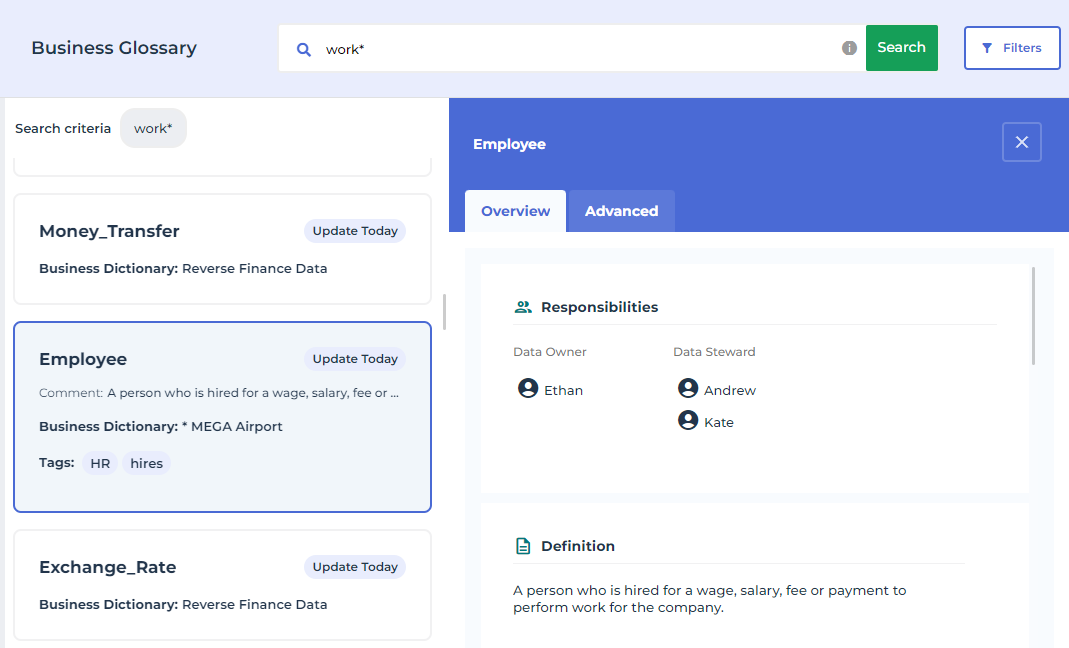Screen dimensions: 1069x648
Task: Click Ethan's user avatar icon
Action: tap(528, 388)
